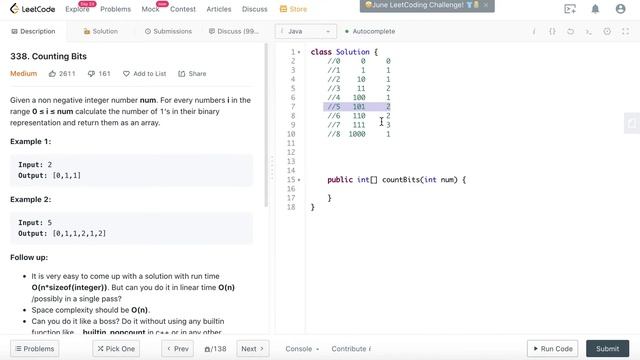This screenshot has width=640, height=360.
Task: Collapse code fold at line 1
Action: (299, 52)
